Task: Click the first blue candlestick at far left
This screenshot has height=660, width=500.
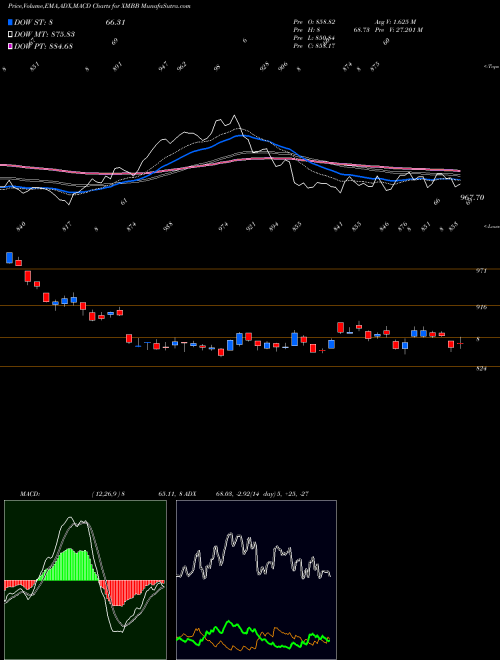Action: 9,258
